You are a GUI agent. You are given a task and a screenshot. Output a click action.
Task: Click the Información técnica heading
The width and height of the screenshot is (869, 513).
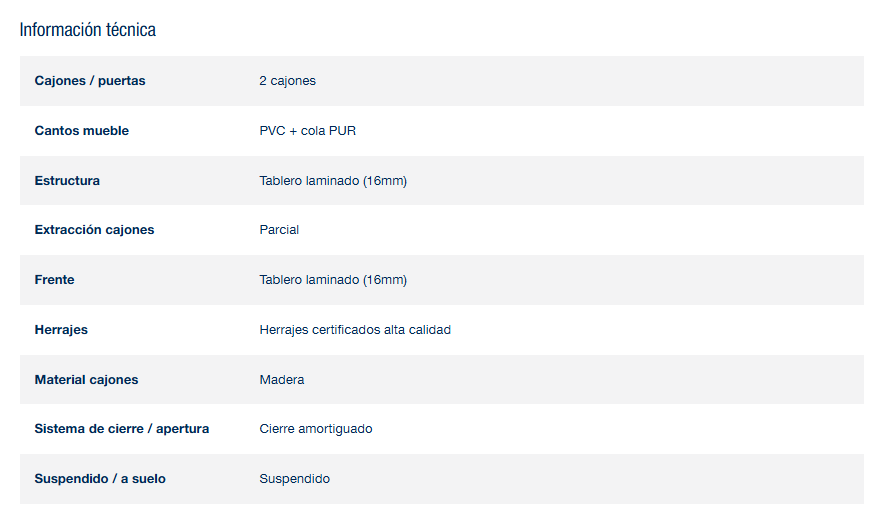(88, 30)
